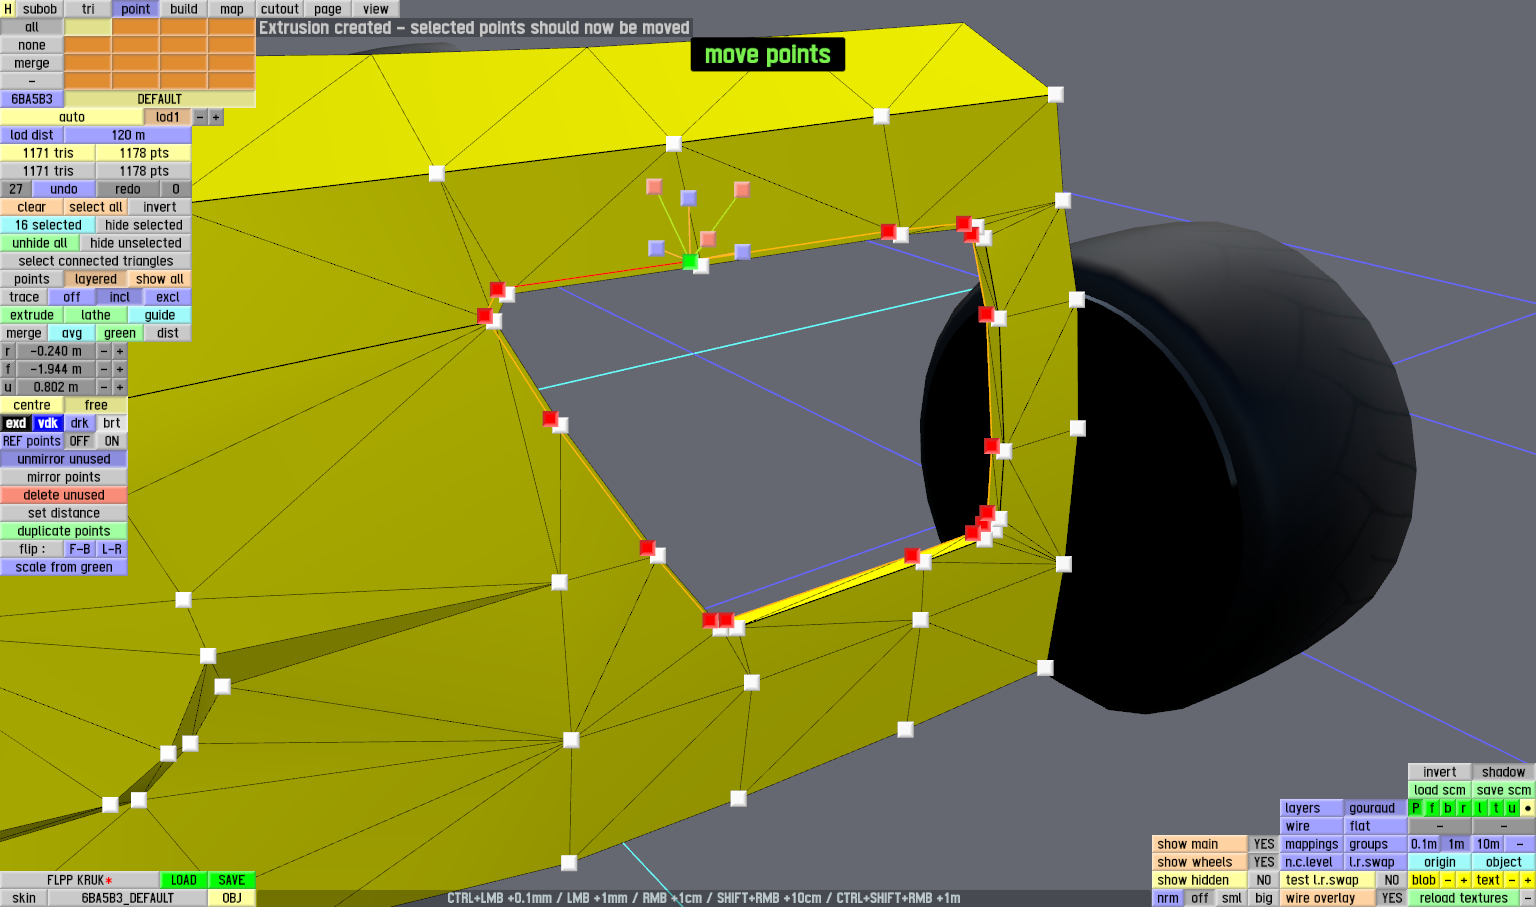
Task: Click delete unused button
Action: point(64,495)
